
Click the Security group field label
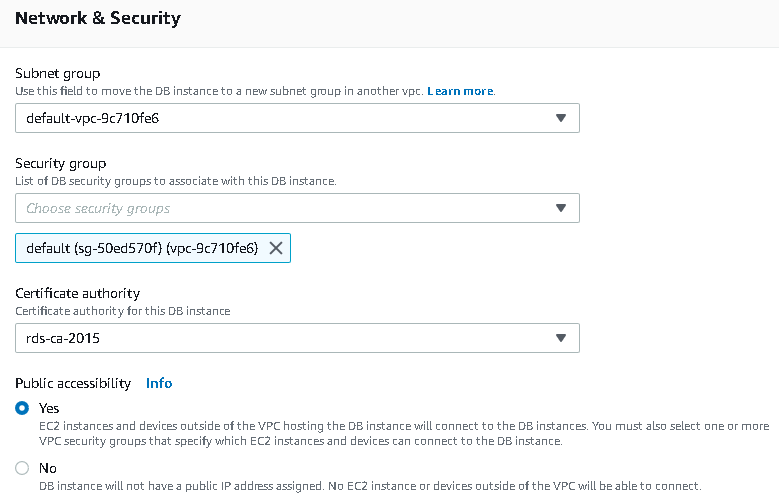[60, 163]
